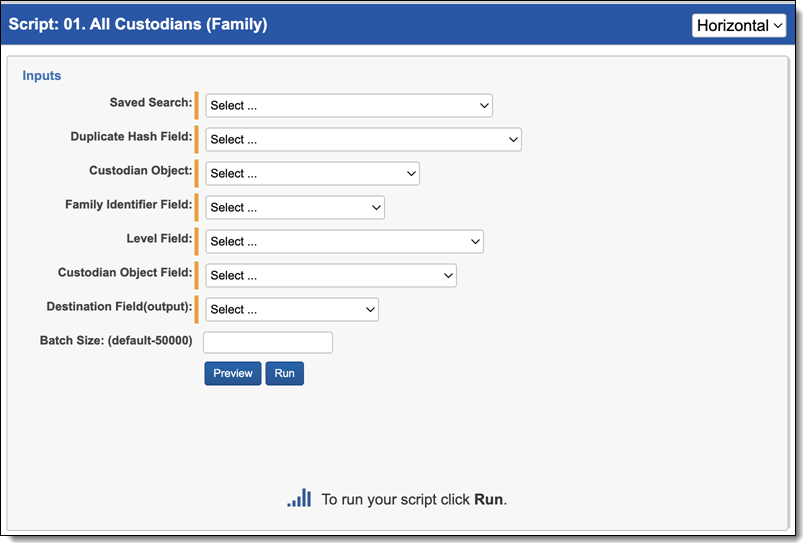Open the Level Field select dropdown
The width and height of the screenshot is (803, 543).
click(344, 242)
